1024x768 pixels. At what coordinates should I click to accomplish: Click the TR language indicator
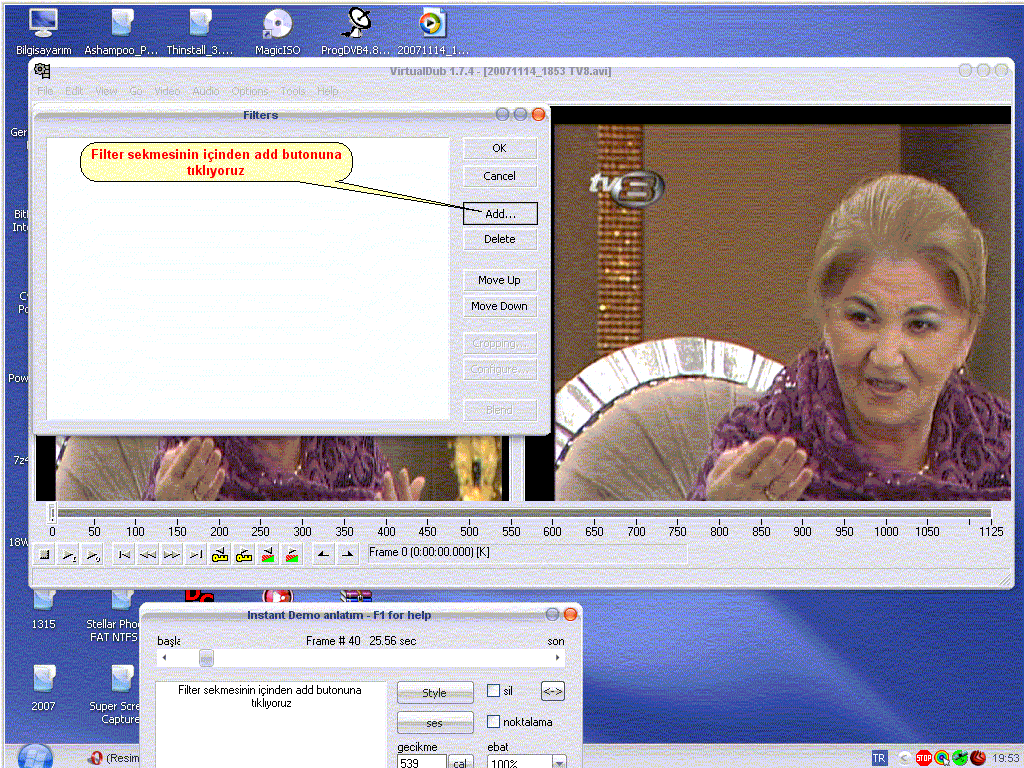point(879,758)
